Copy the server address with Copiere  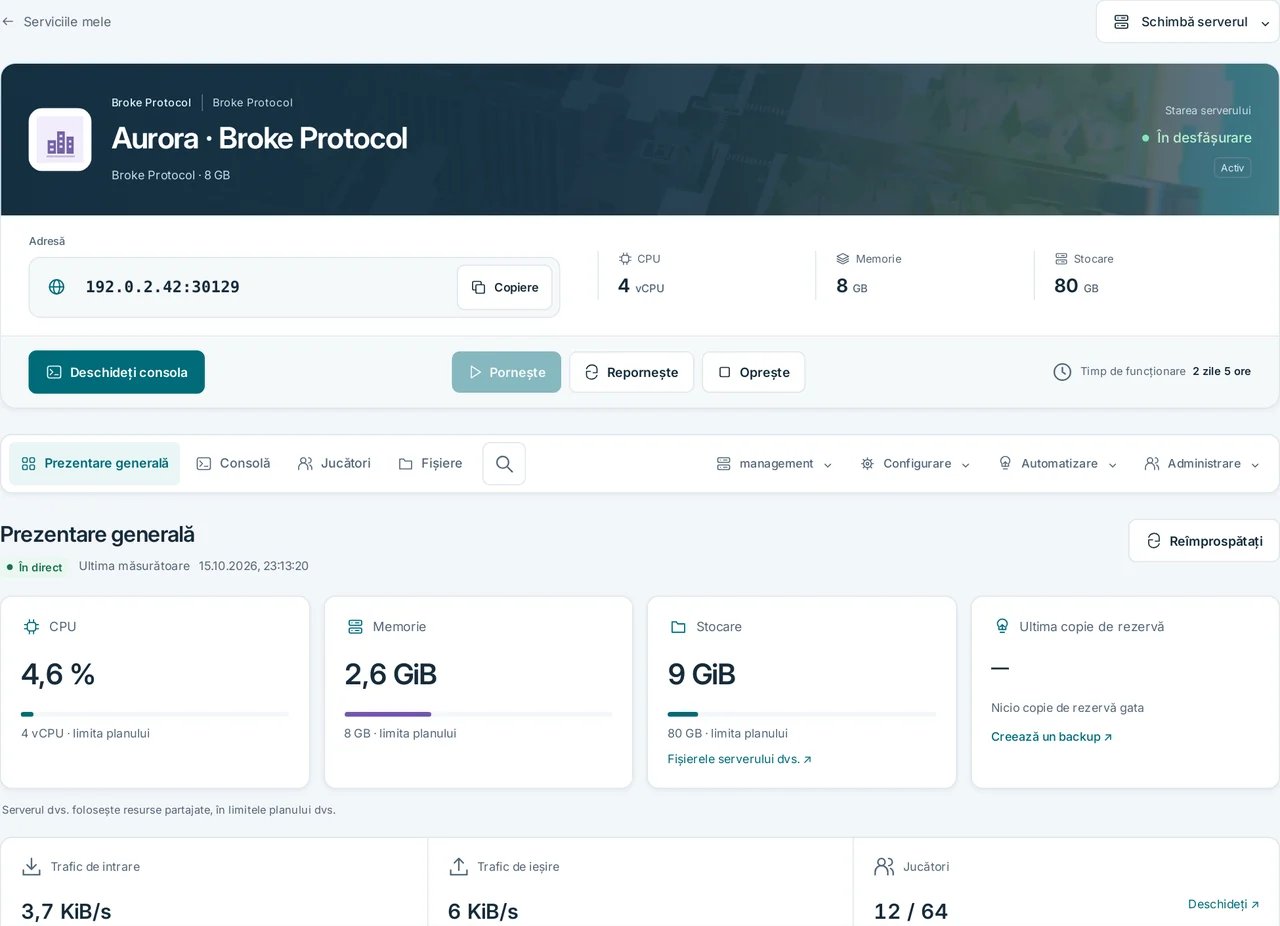[x=505, y=287]
